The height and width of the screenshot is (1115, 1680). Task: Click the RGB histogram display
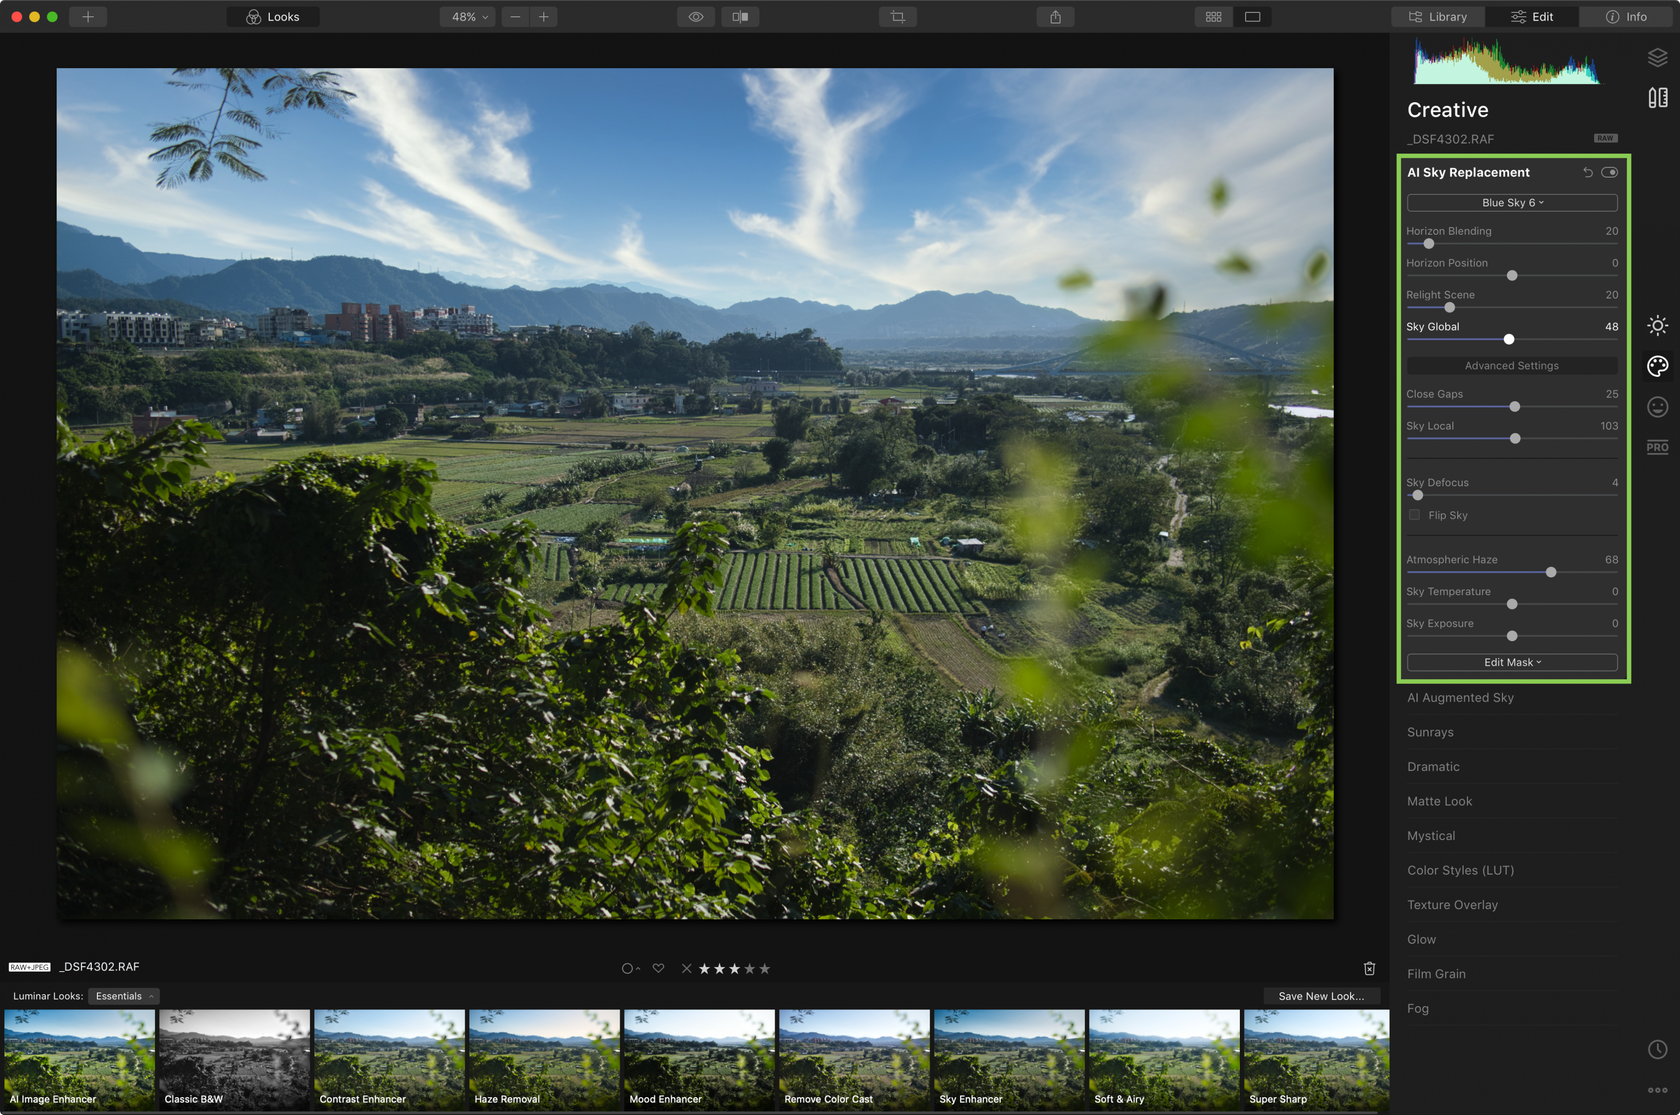[1507, 61]
